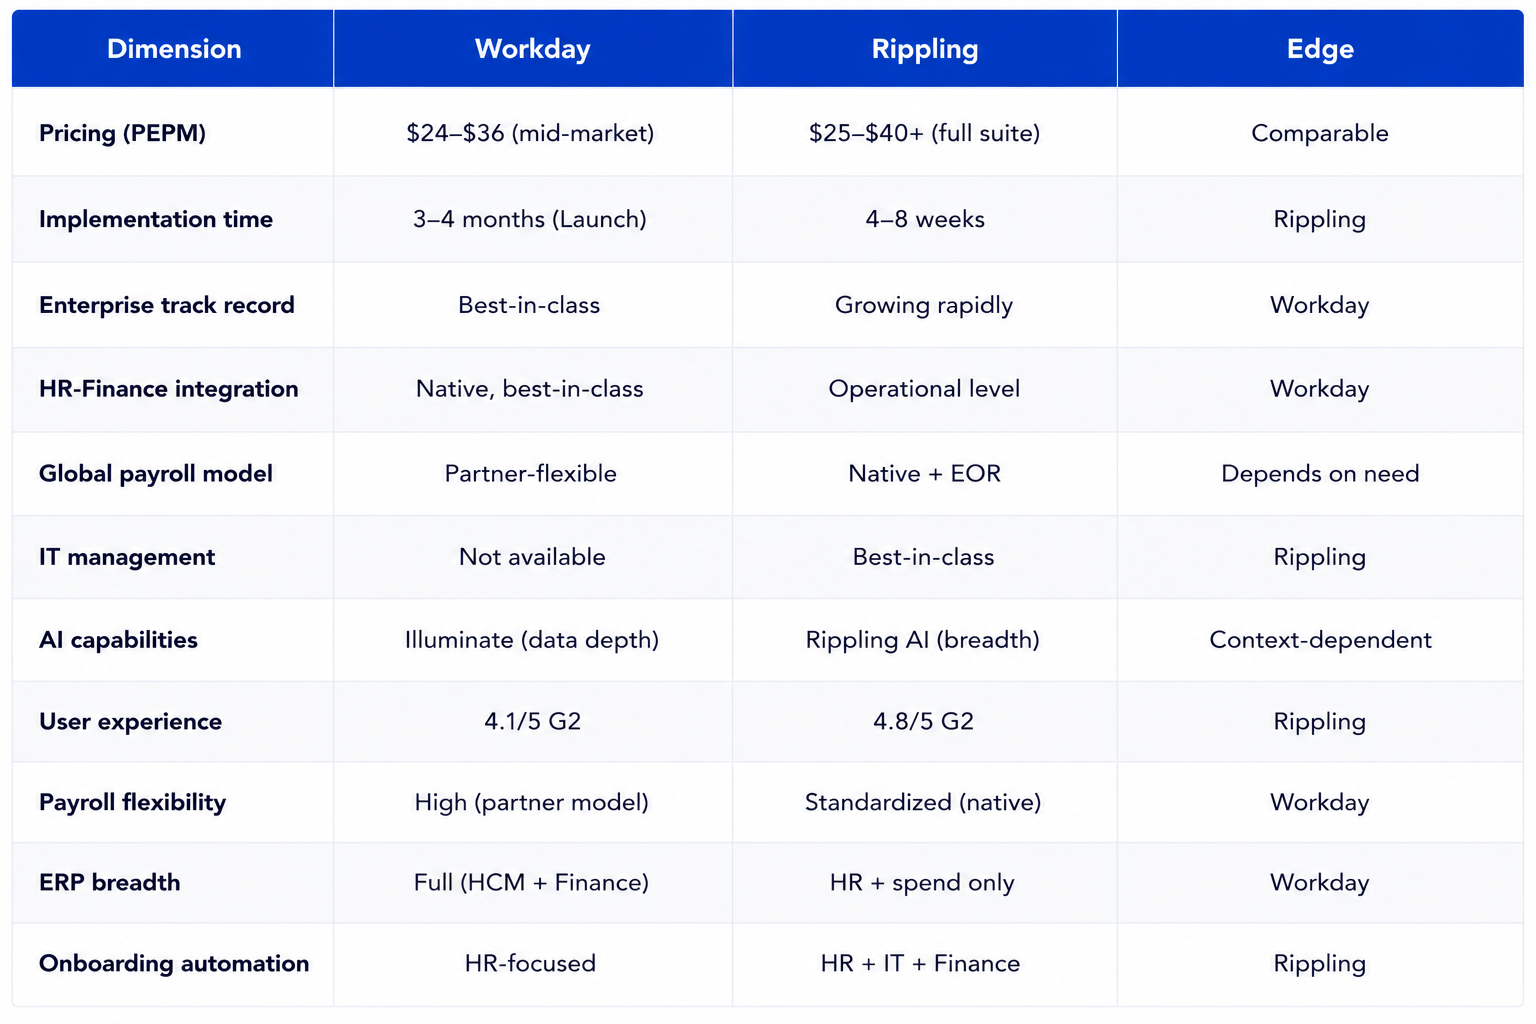Click the "$25–$40+ (full suite)" cell
This screenshot has height=1024, width=1536.
pos(925,133)
